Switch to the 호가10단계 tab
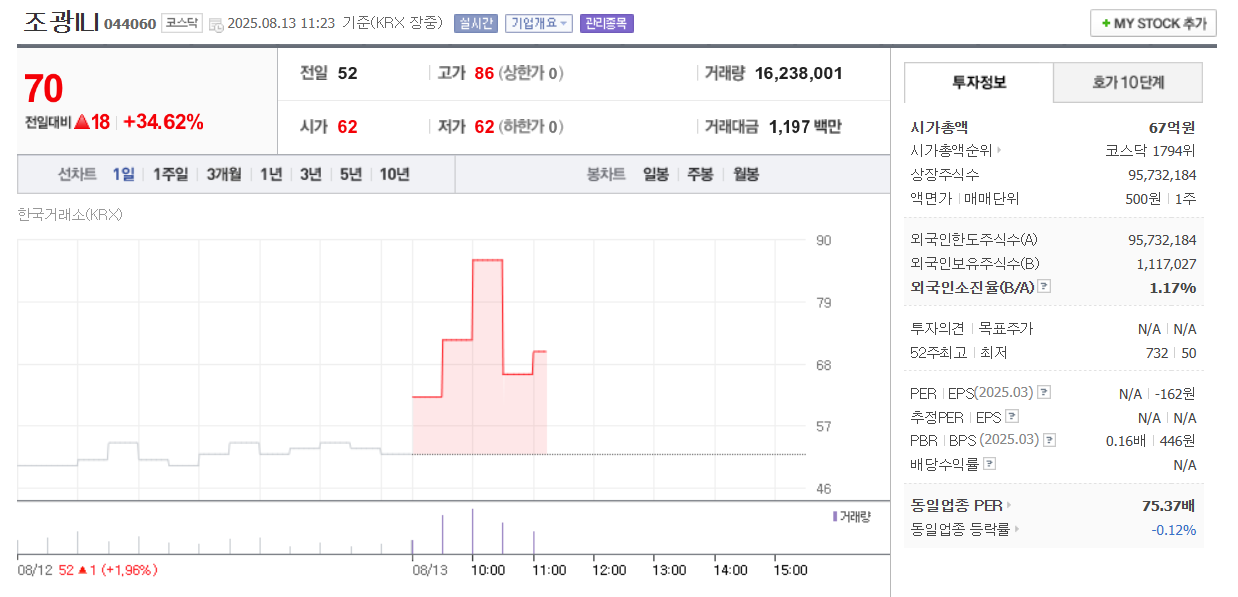This screenshot has width=1238, height=597. pos(1128,82)
